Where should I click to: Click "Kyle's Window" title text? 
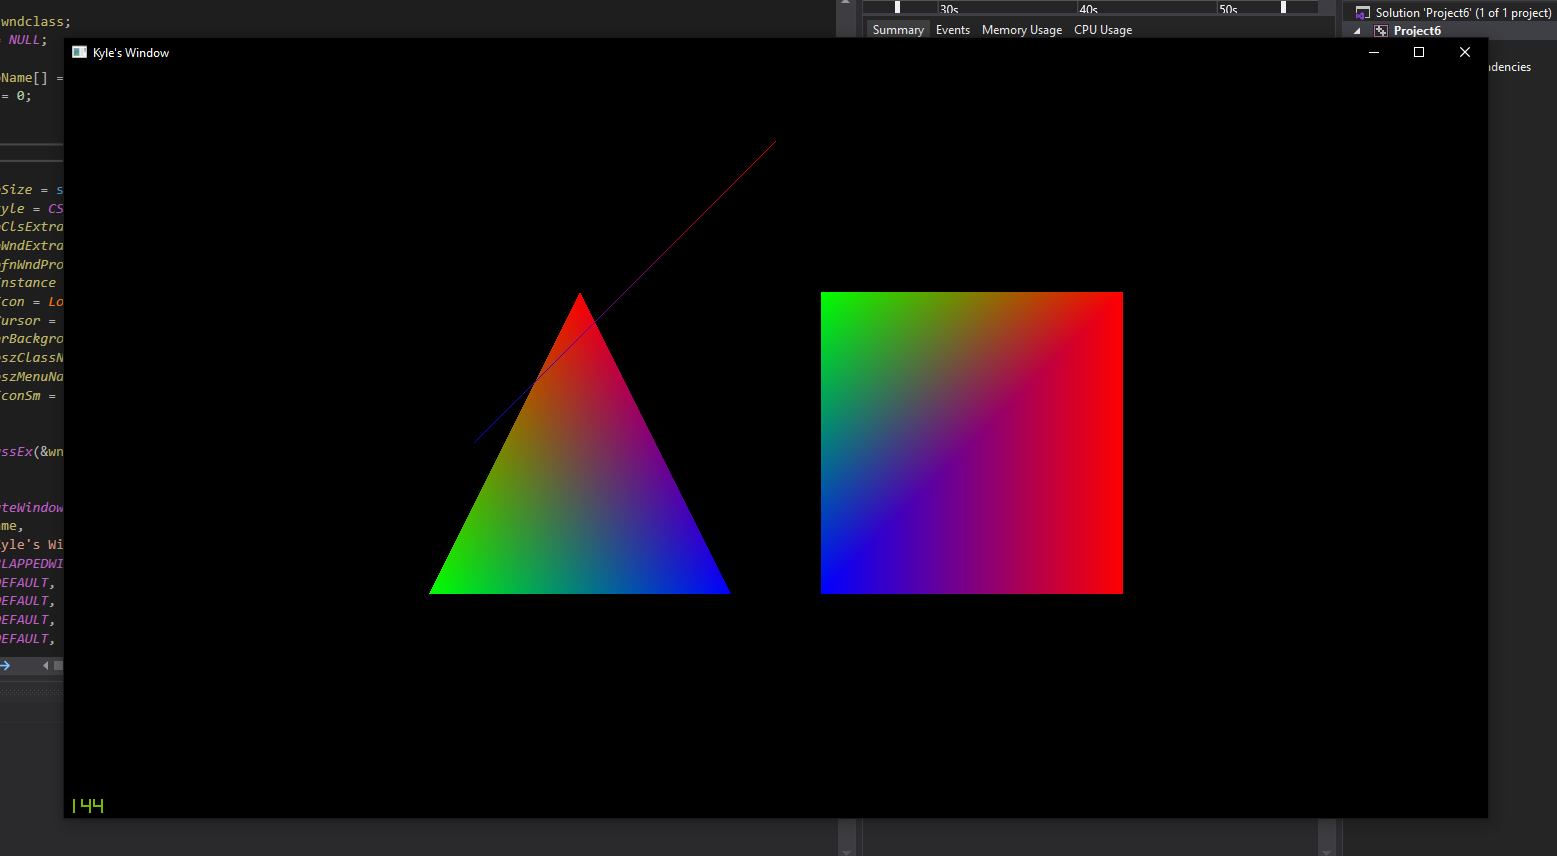pos(131,53)
